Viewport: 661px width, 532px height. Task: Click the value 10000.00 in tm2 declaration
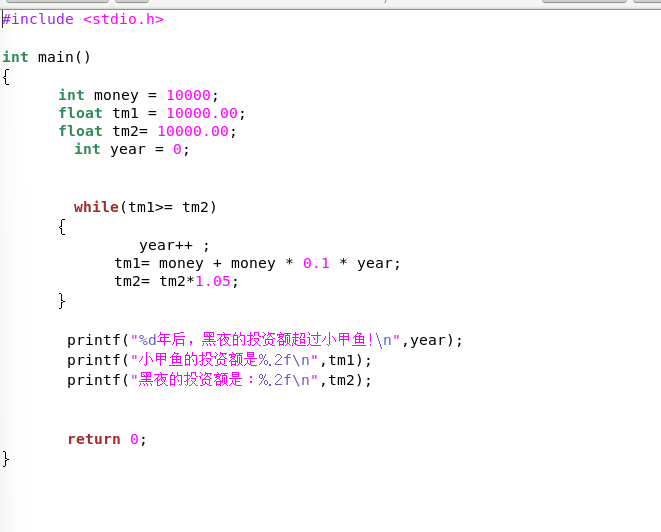pyautogui.click(x=193, y=131)
